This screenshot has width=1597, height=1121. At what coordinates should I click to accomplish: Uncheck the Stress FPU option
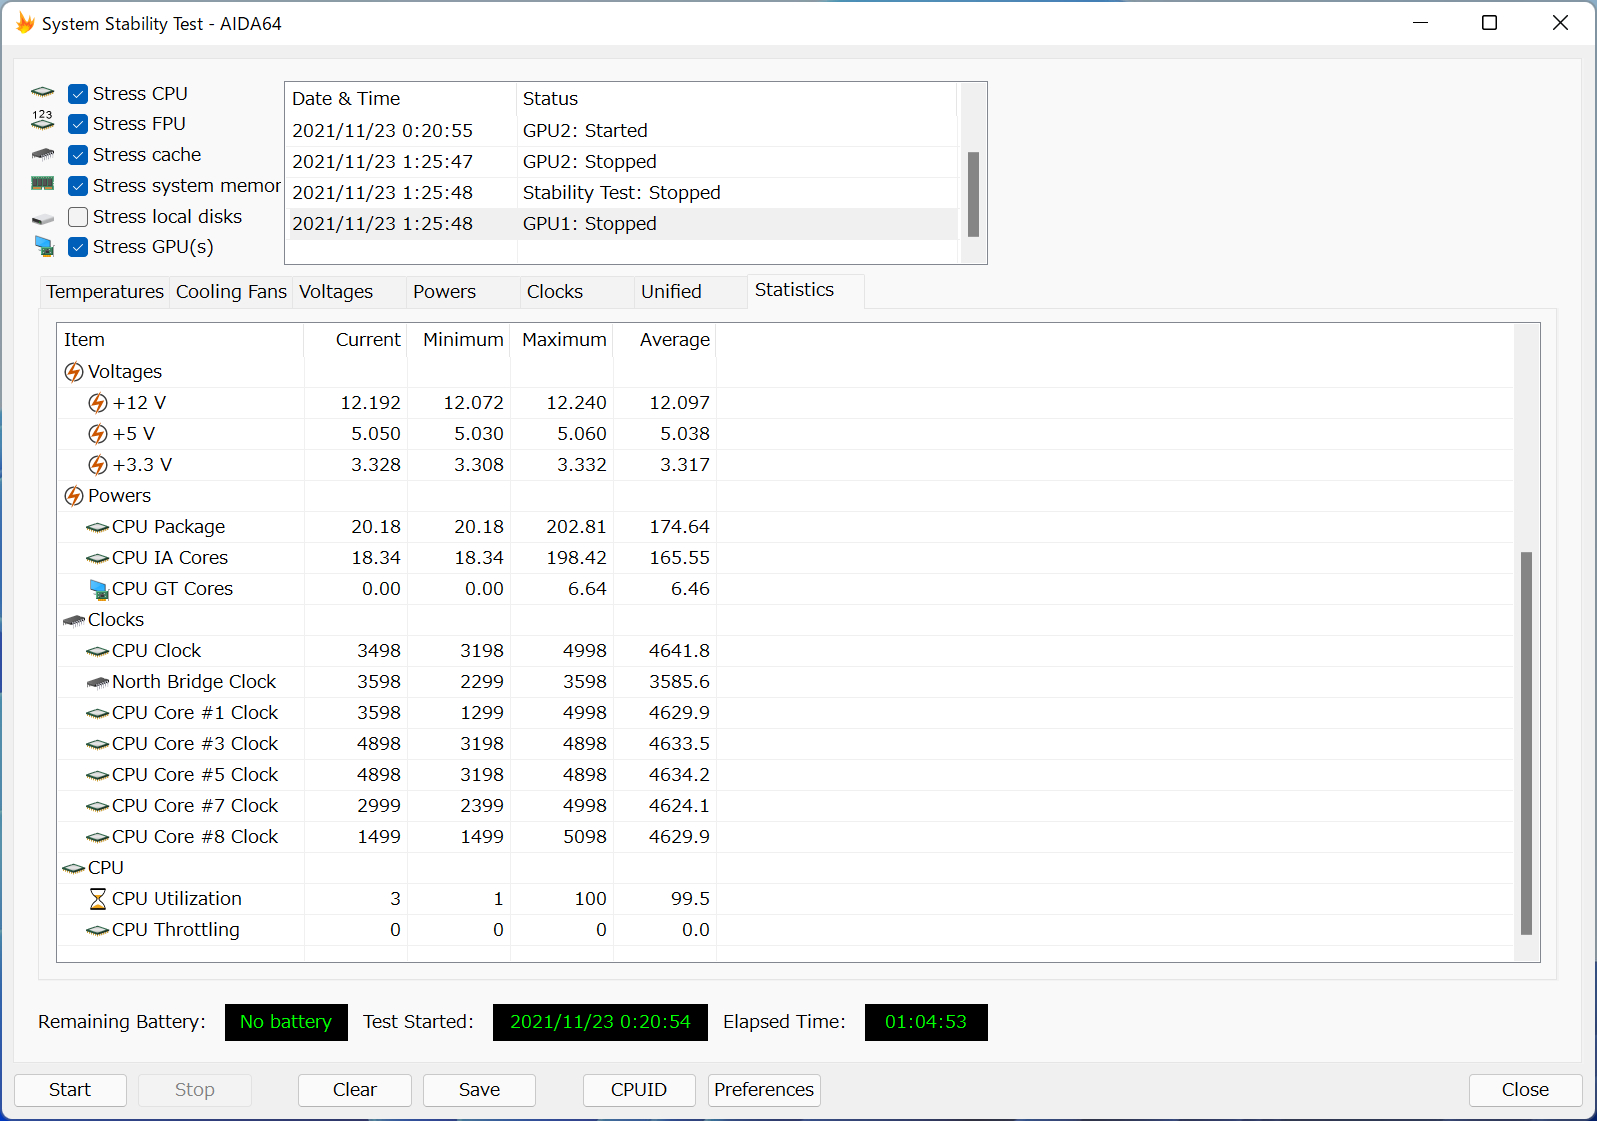78,124
